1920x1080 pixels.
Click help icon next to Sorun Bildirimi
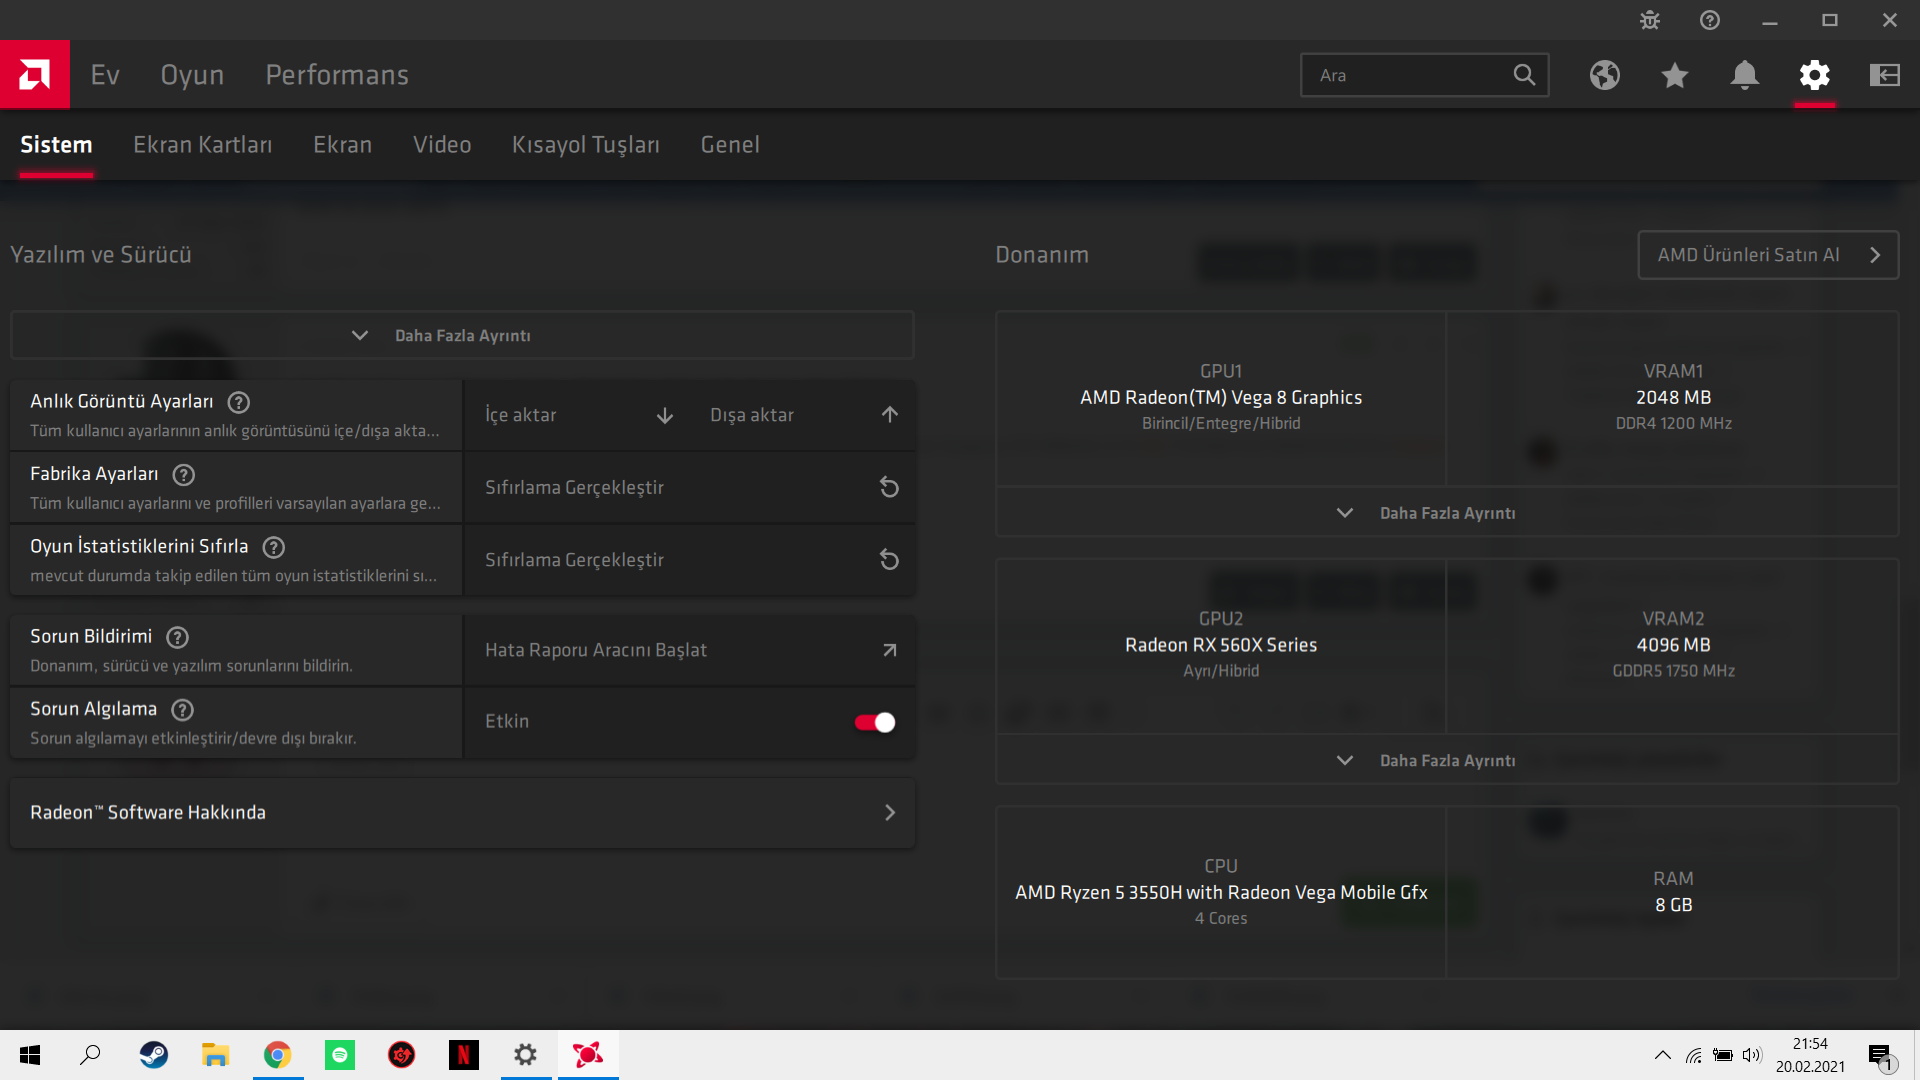click(178, 637)
